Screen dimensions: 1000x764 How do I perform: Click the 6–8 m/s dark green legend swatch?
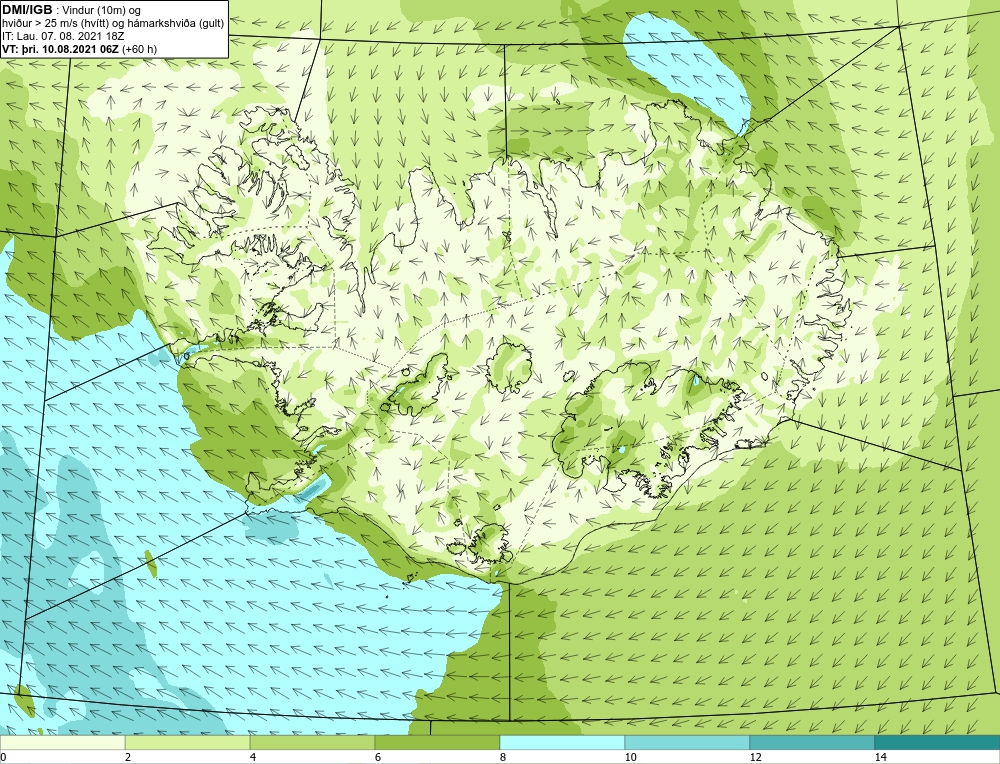(x=438, y=743)
